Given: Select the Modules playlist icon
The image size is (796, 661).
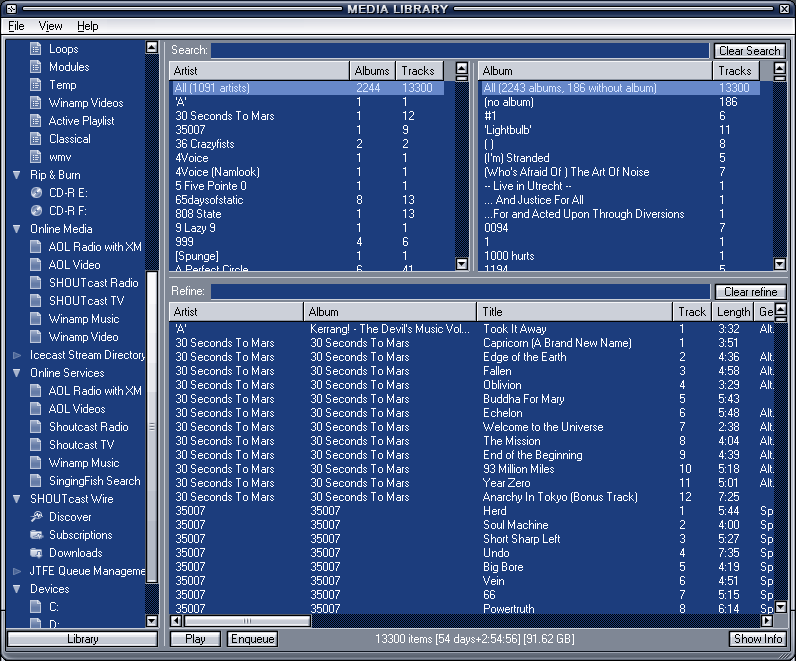Looking at the screenshot, I should [36, 67].
